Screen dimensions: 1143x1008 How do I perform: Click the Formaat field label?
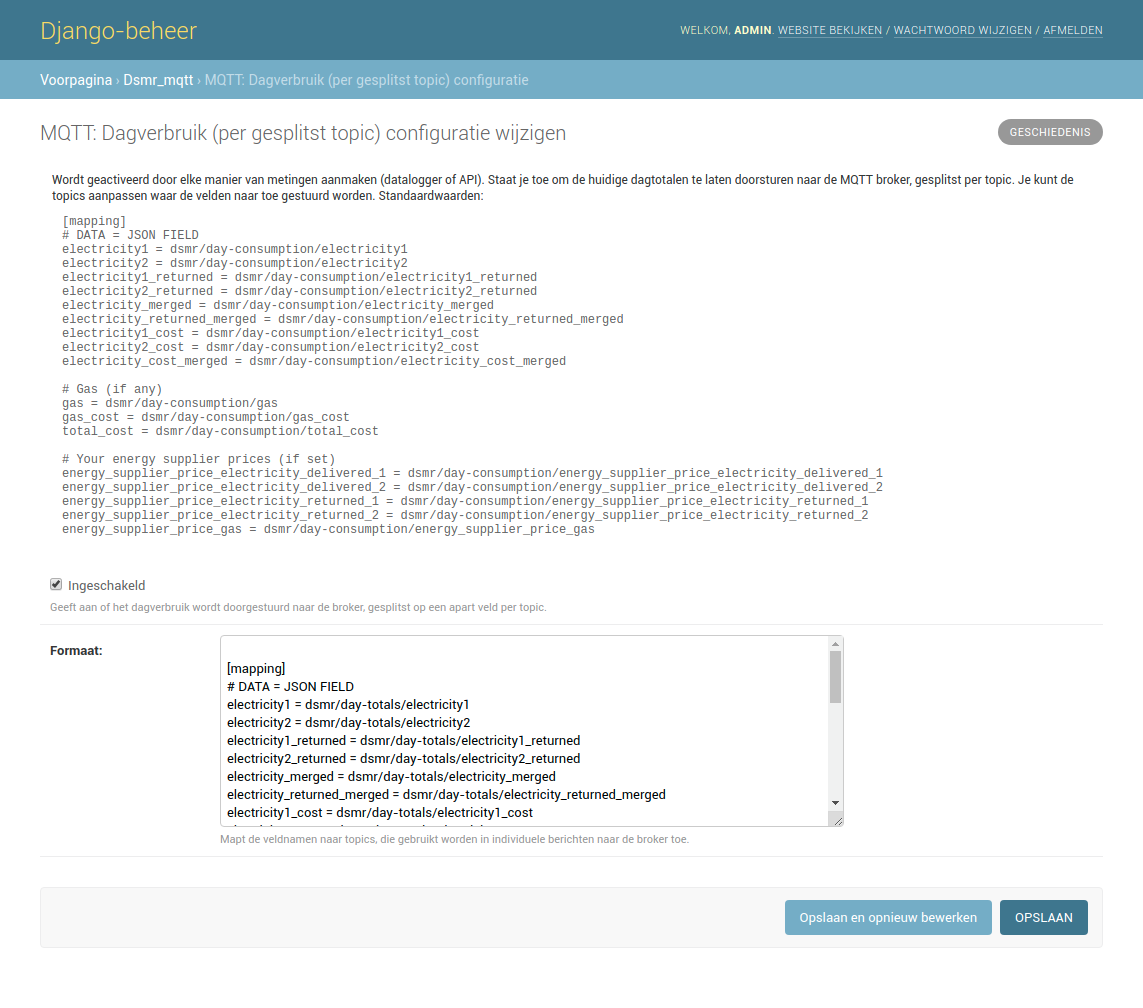[x=76, y=651]
